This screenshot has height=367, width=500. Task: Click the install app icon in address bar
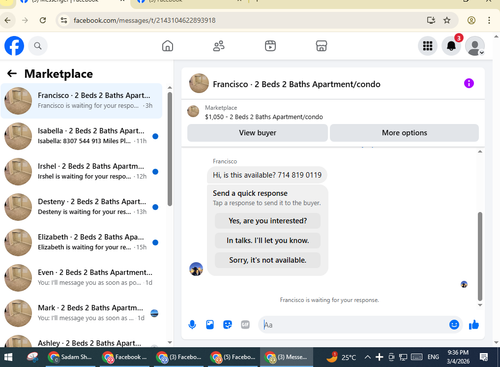click(431, 20)
